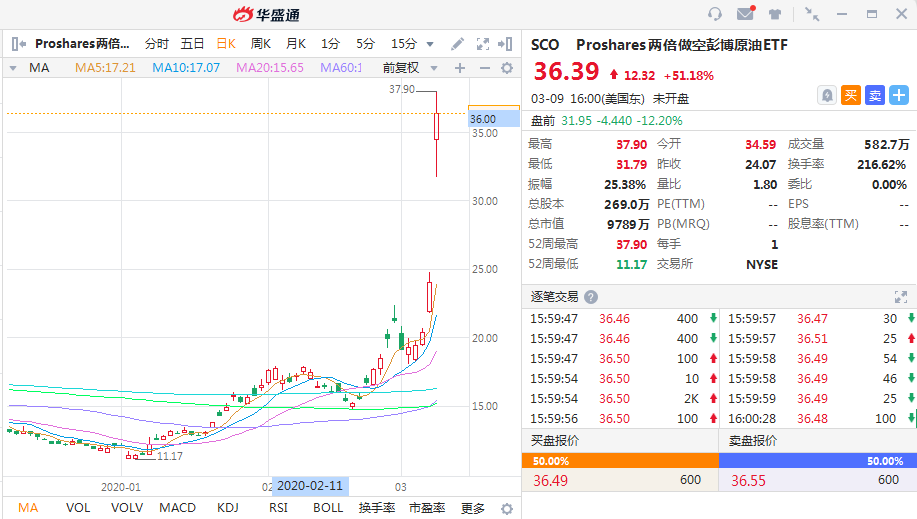Select the MA bottom indicator
This screenshot has width=917, height=519.
click(x=28, y=508)
